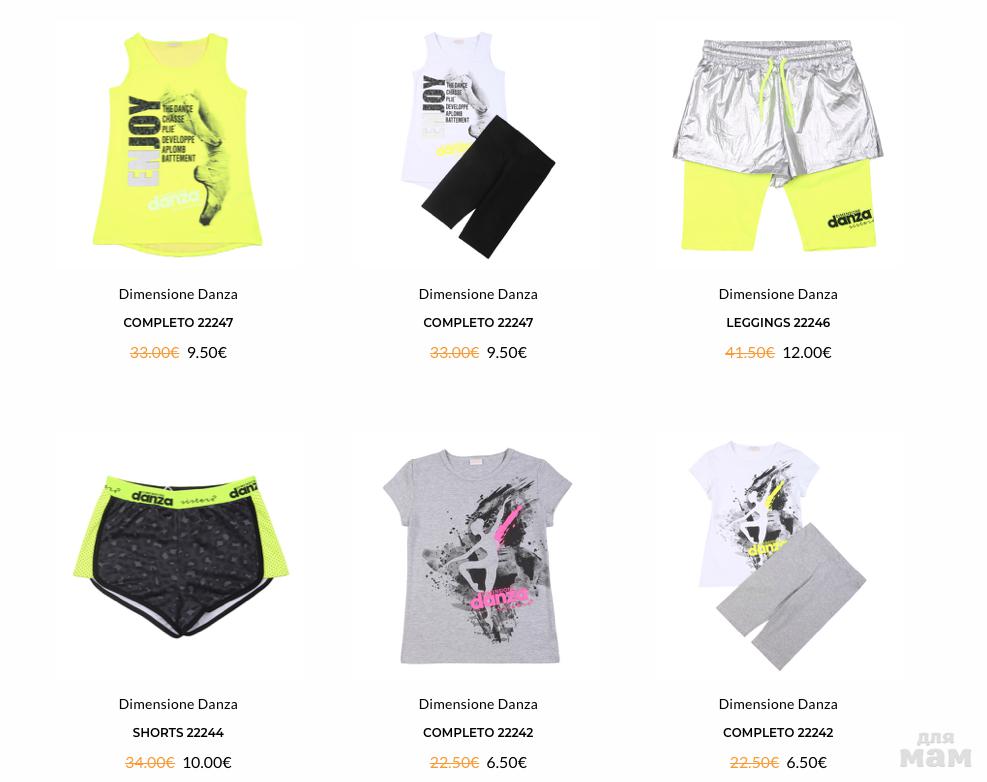Click the crossed-out 34.00€ original price
The height and width of the screenshot is (782, 987).
point(150,762)
